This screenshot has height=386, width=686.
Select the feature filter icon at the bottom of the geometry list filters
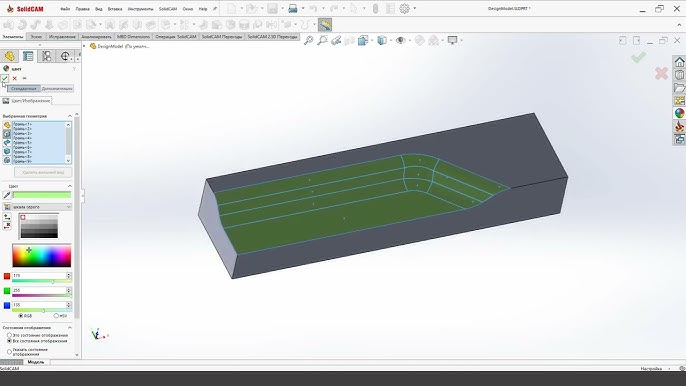coord(7,160)
